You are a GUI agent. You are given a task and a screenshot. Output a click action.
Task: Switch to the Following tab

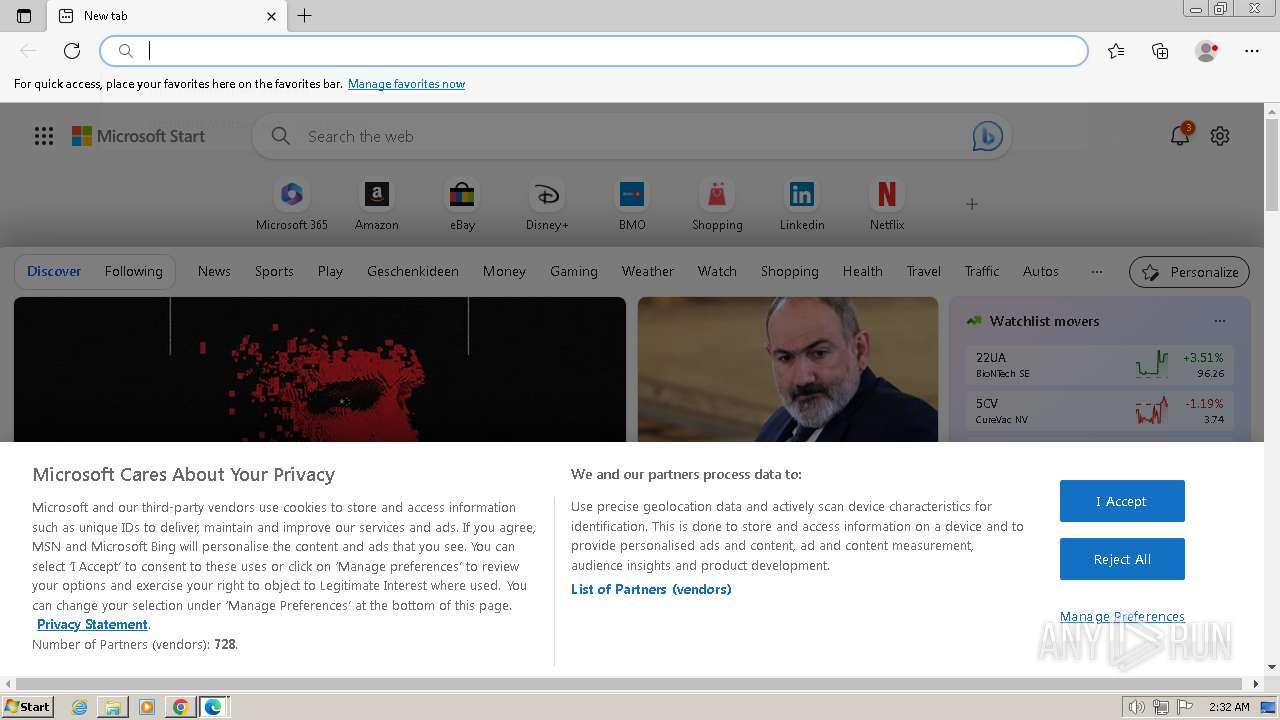click(133, 271)
